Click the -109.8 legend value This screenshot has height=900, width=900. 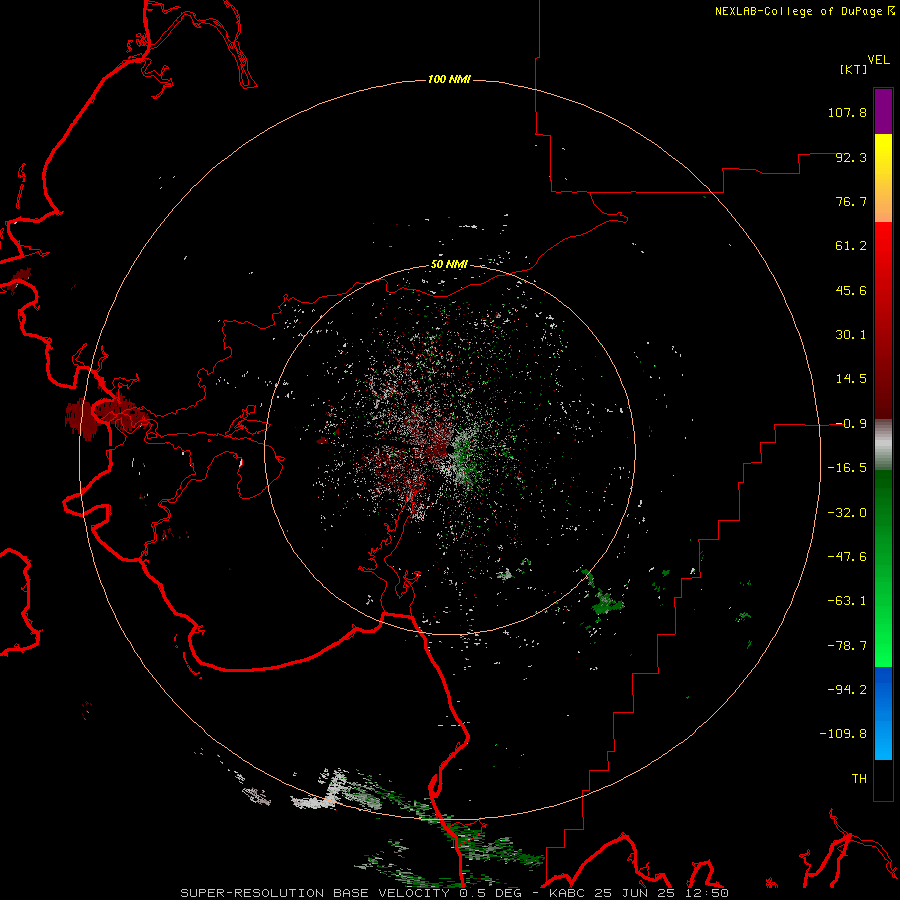tap(843, 734)
